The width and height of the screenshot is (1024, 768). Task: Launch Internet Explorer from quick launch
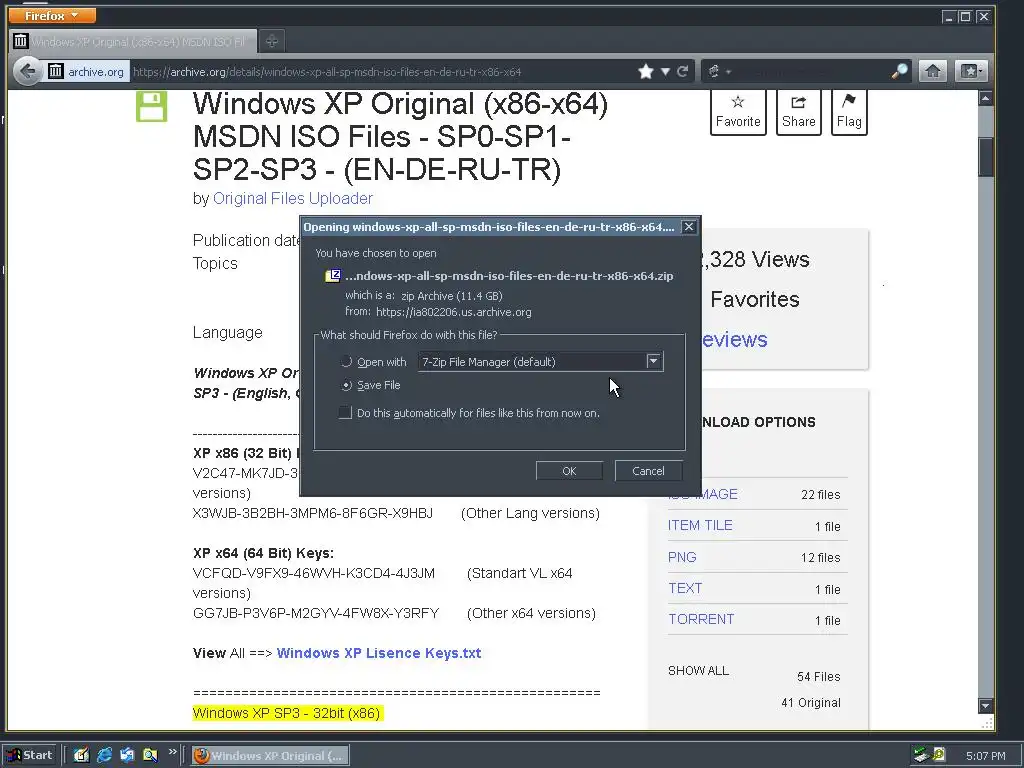pos(104,755)
